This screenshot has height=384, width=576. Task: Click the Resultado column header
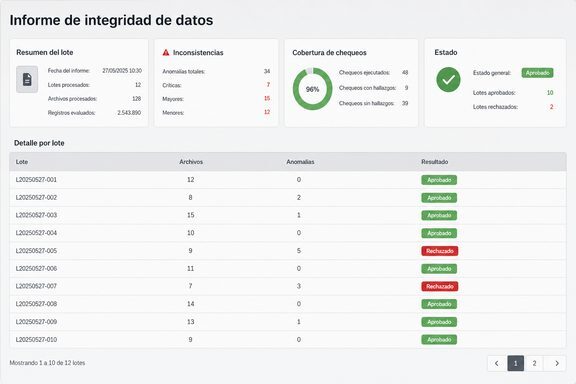[435, 162]
